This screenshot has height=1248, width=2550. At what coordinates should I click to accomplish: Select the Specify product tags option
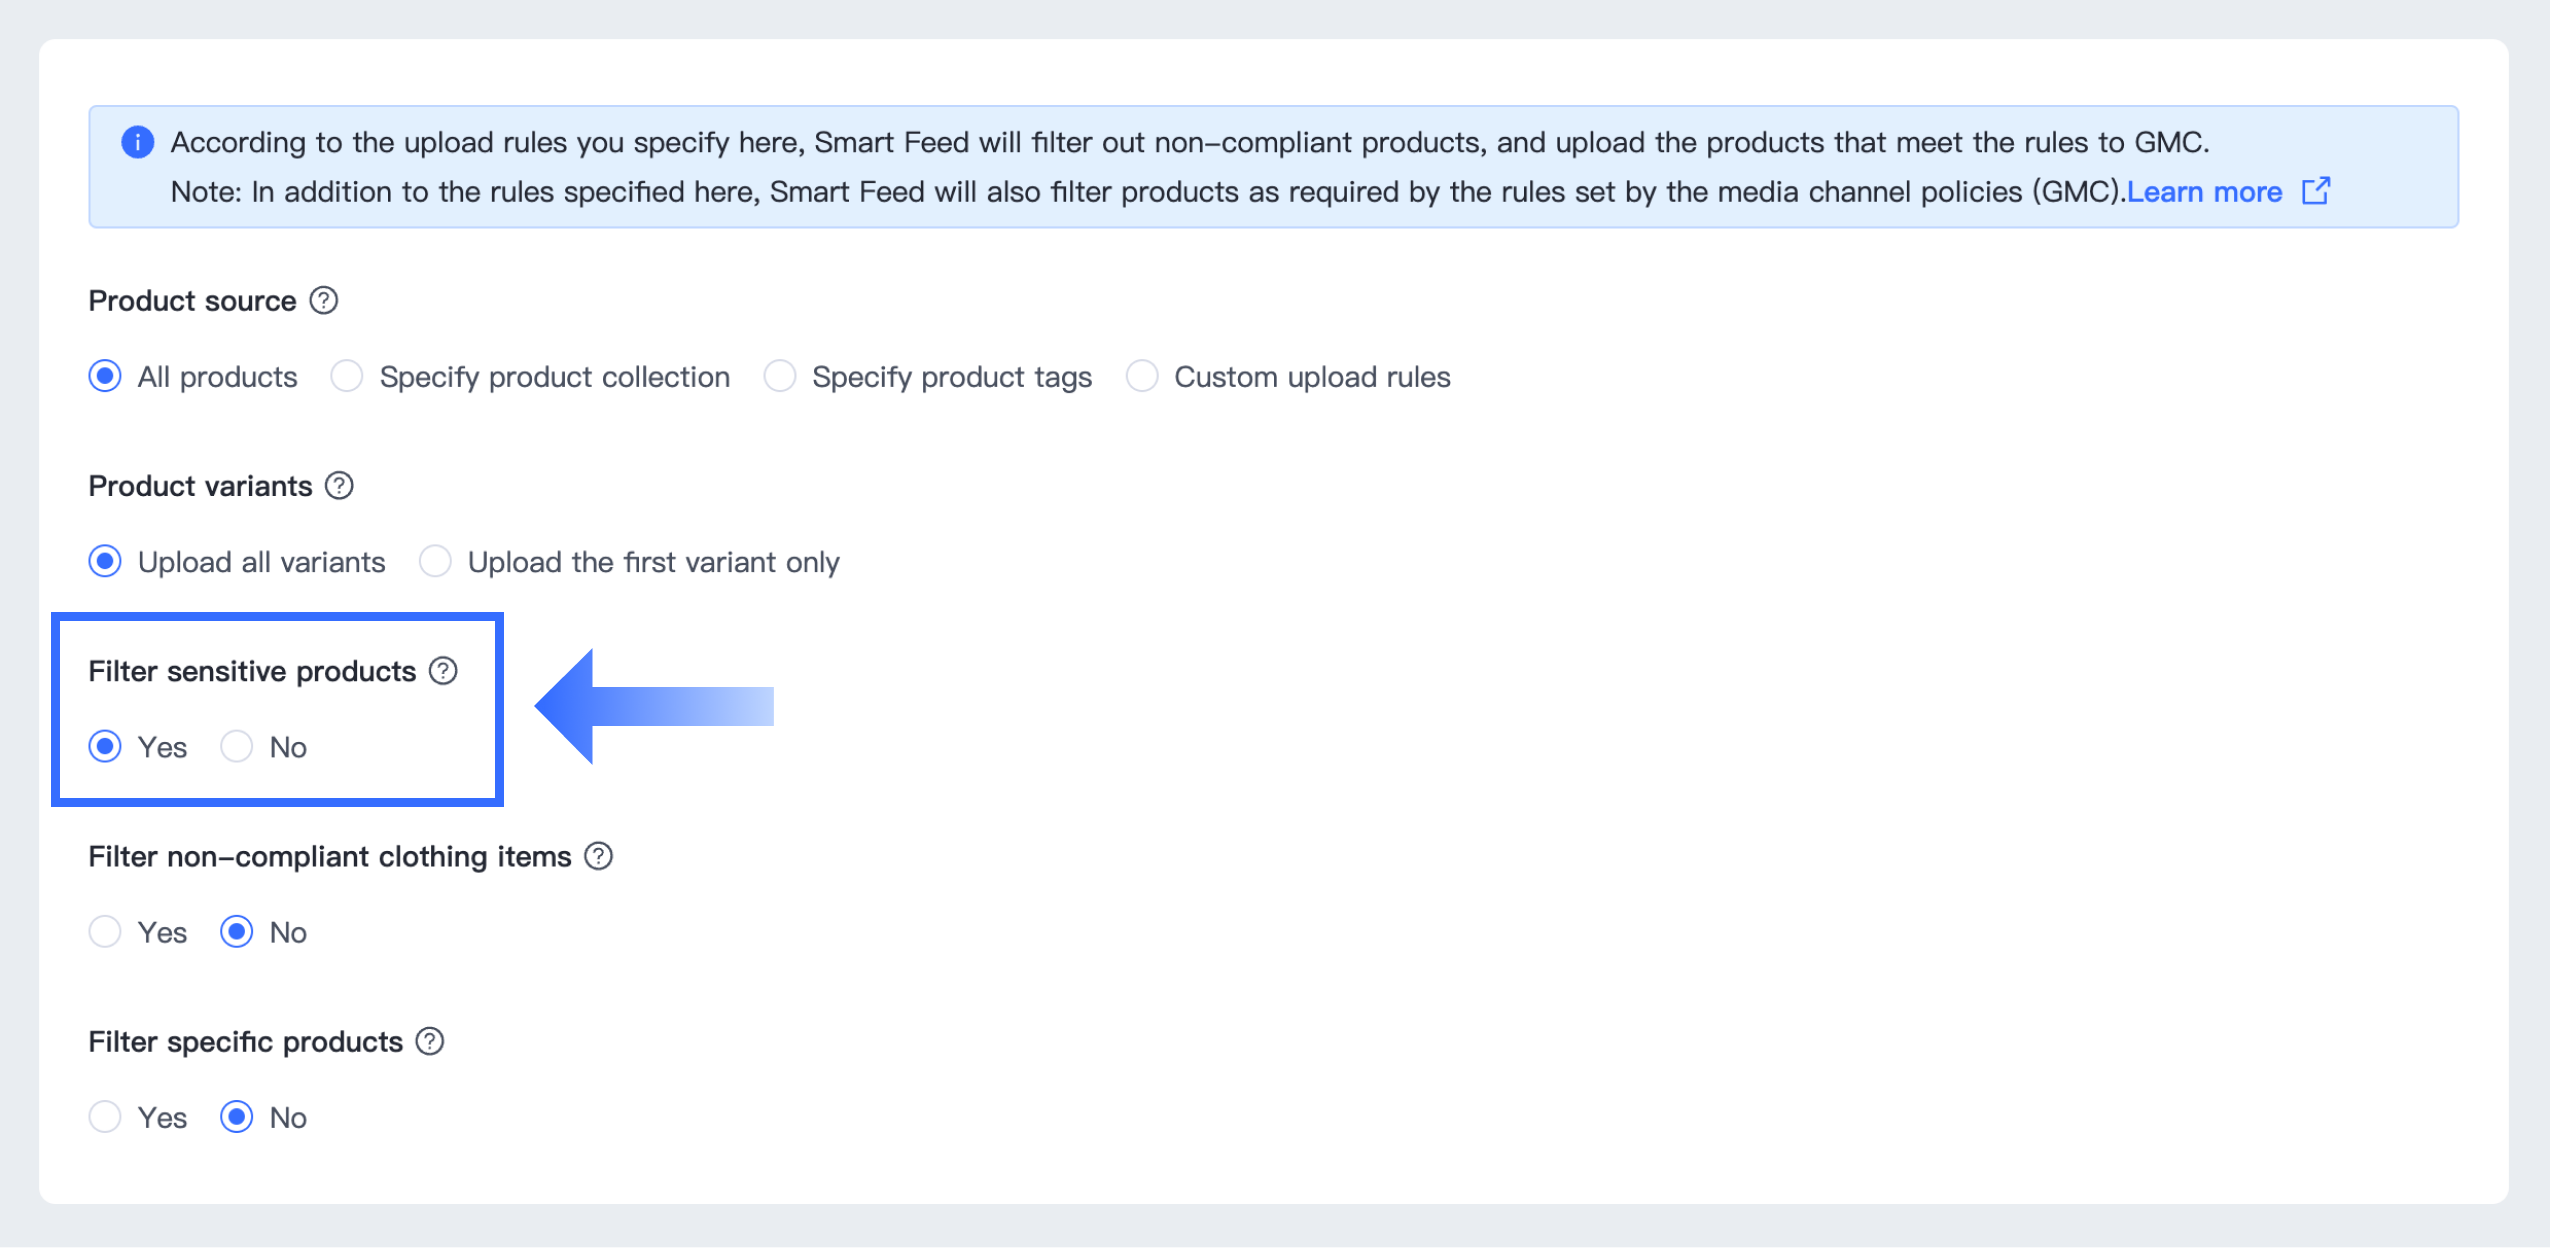(x=780, y=376)
